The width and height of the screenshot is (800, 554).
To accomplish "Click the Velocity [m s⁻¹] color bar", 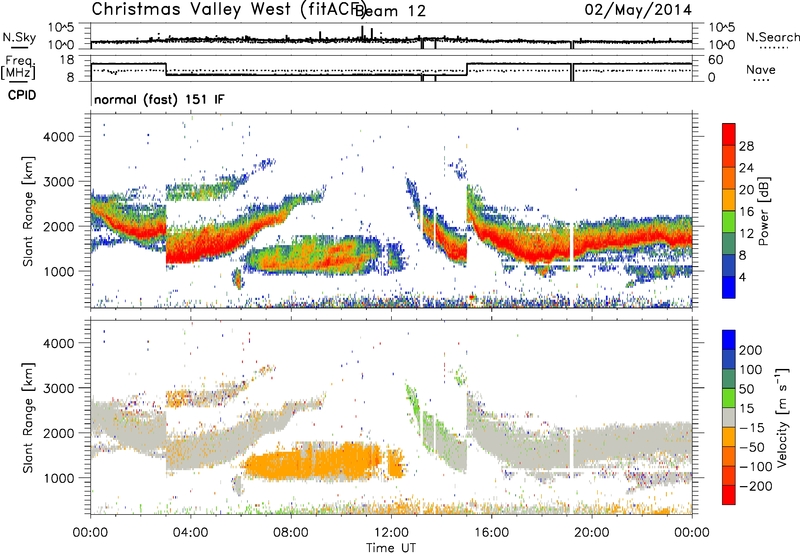I will point(729,417).
